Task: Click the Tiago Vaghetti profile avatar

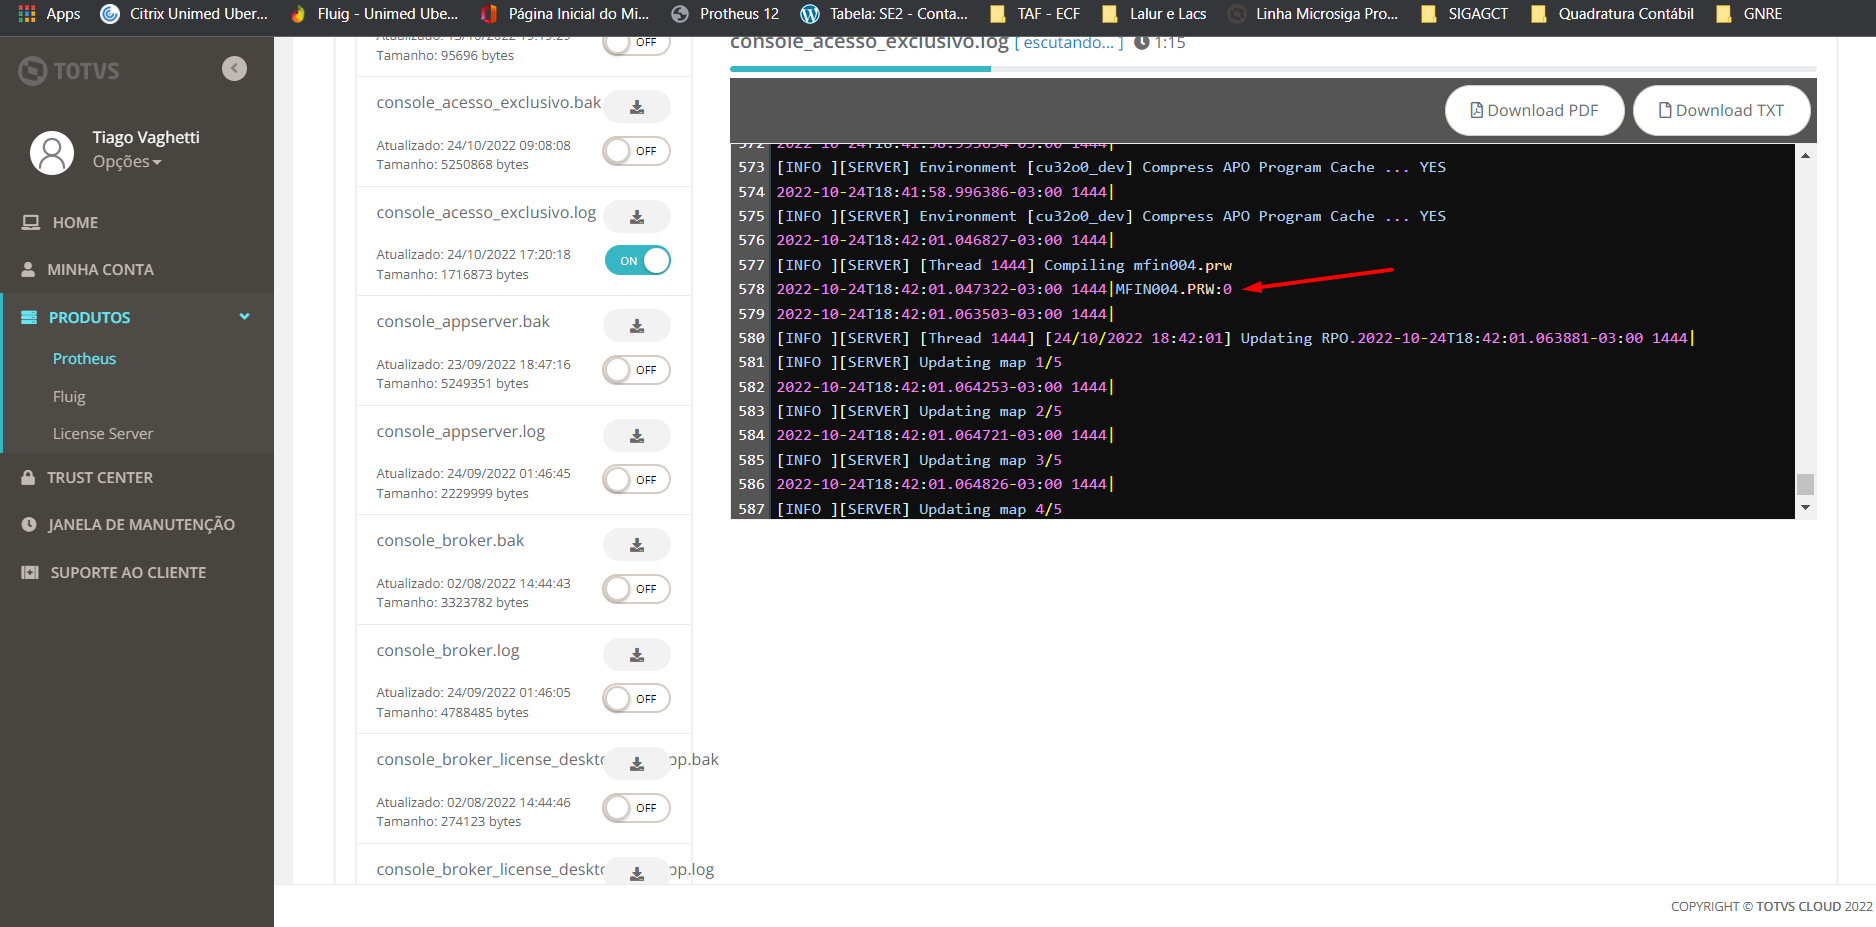Action: click(52, 152)
